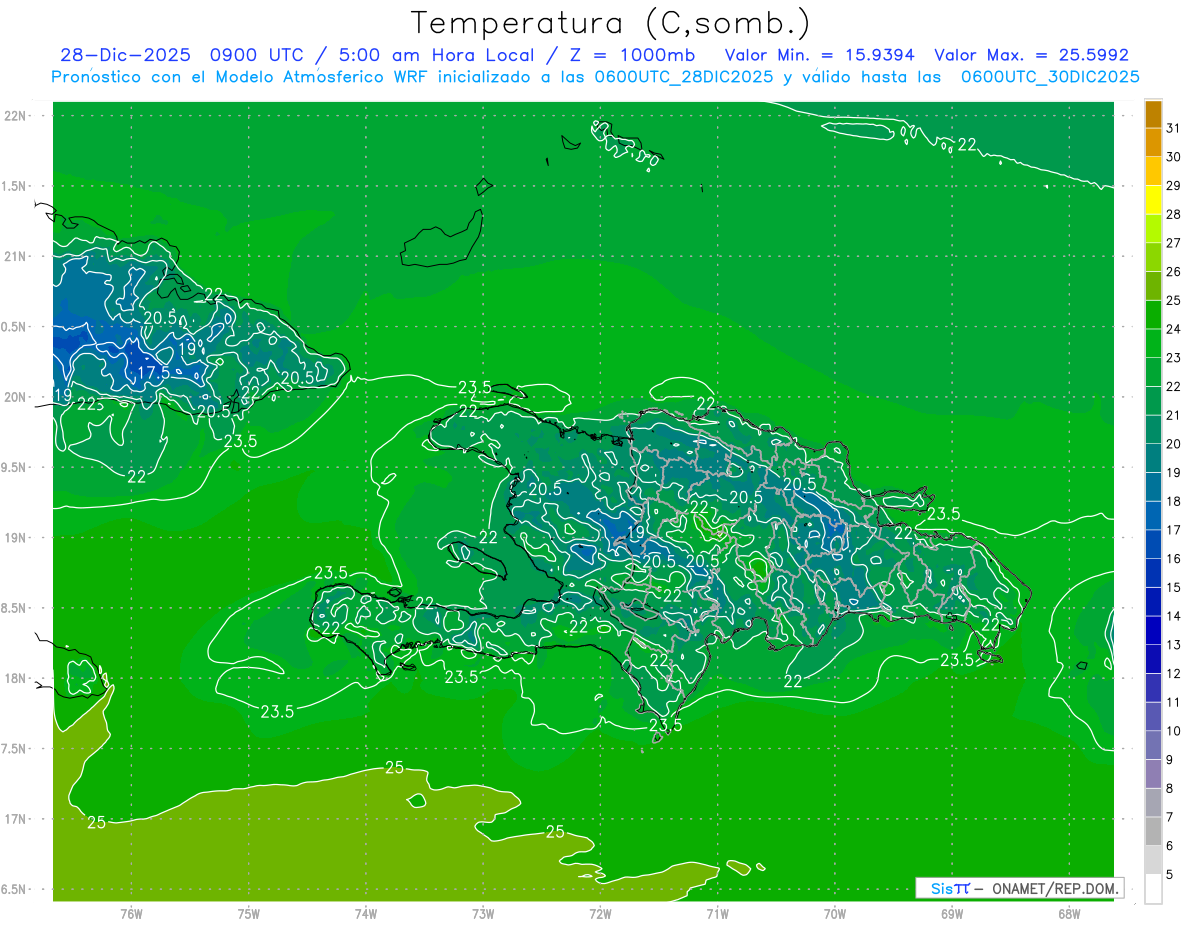Click the '17.5' contour label over Cuba
The image size is (1200, 927).
coord(153,372)
